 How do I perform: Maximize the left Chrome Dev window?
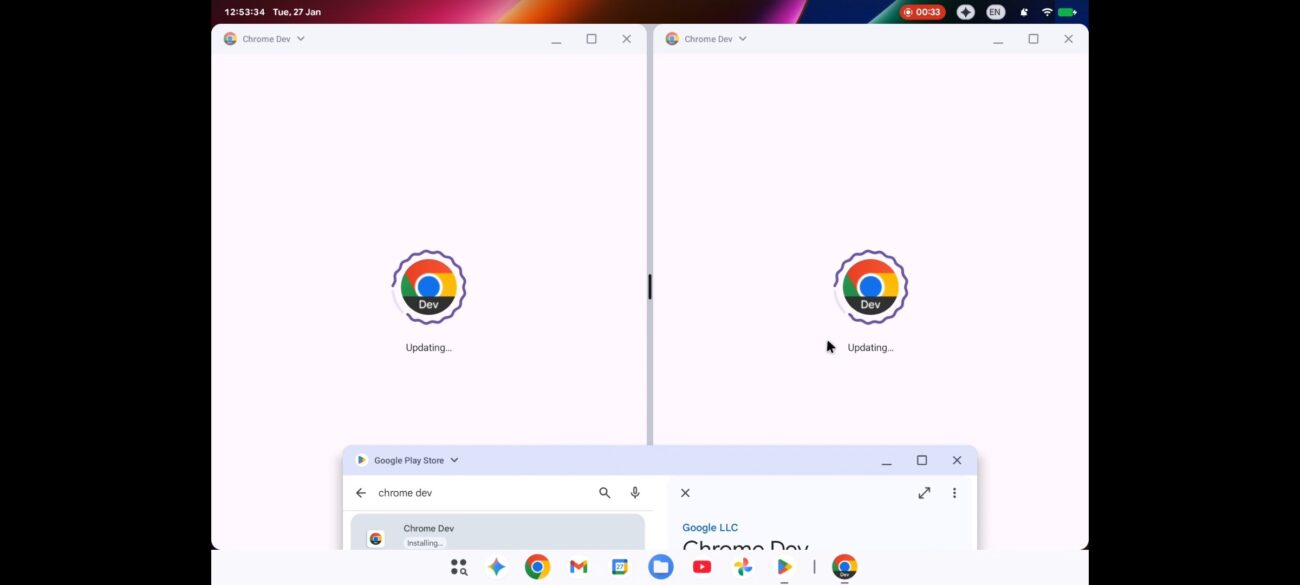tap(591, 39)
